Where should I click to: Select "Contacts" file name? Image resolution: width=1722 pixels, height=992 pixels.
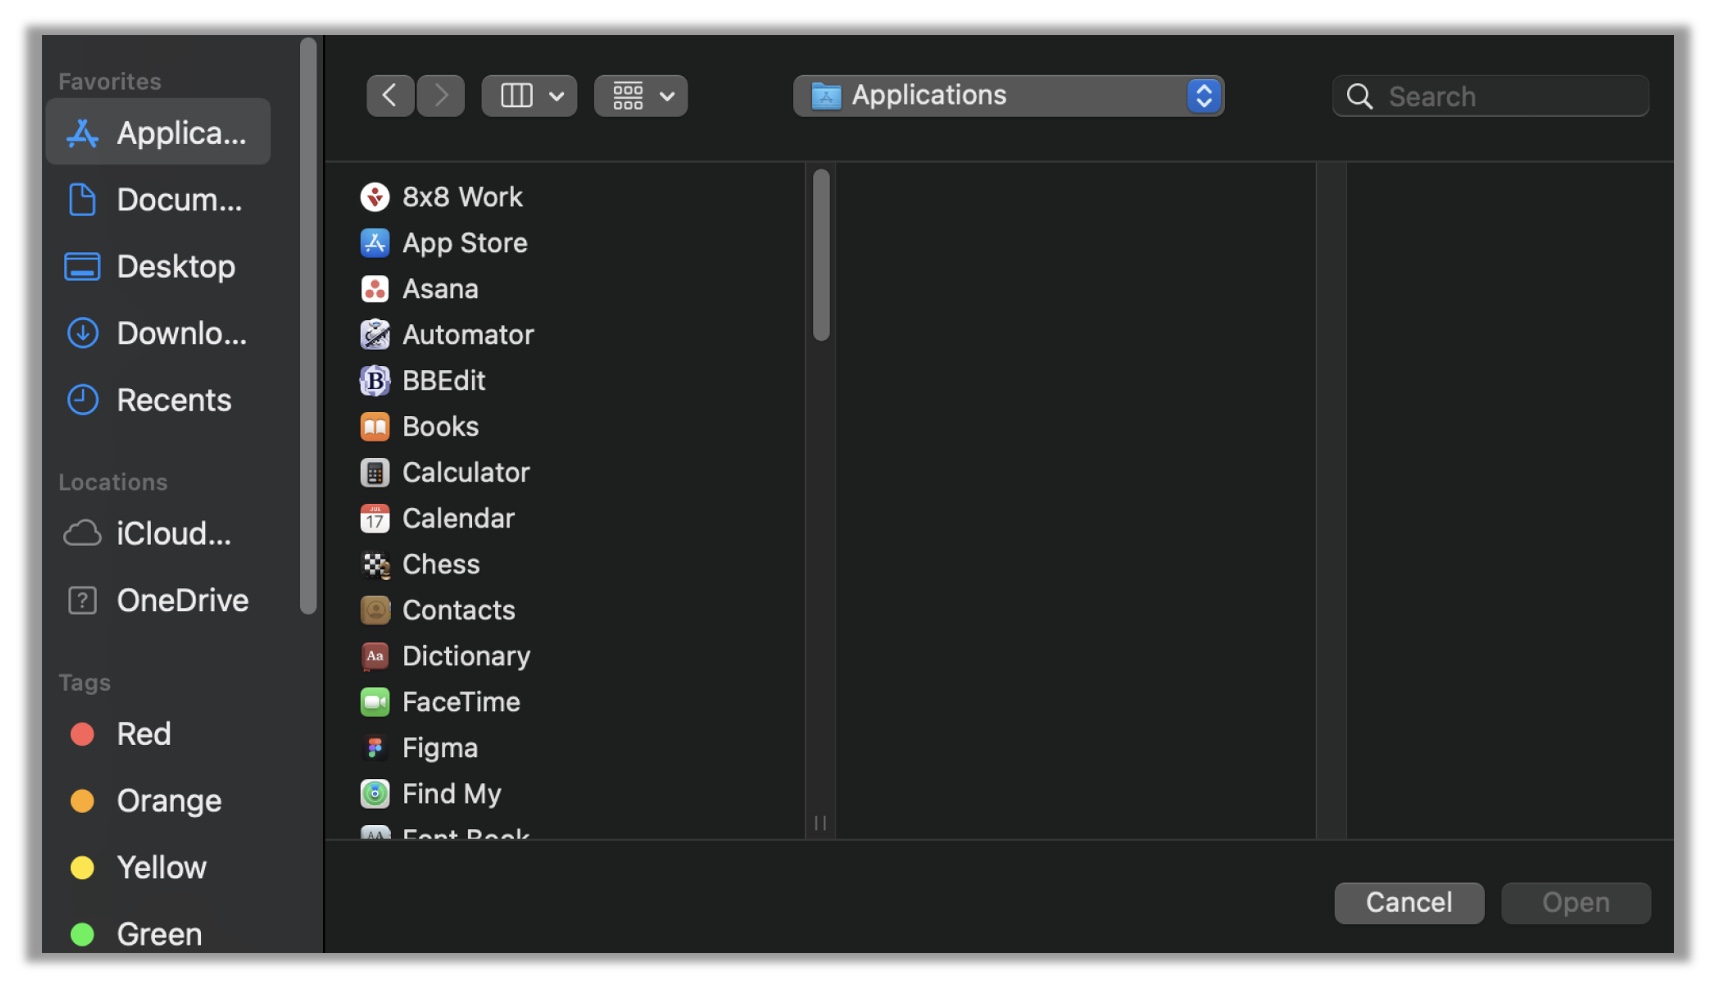(x=459, y=610)
